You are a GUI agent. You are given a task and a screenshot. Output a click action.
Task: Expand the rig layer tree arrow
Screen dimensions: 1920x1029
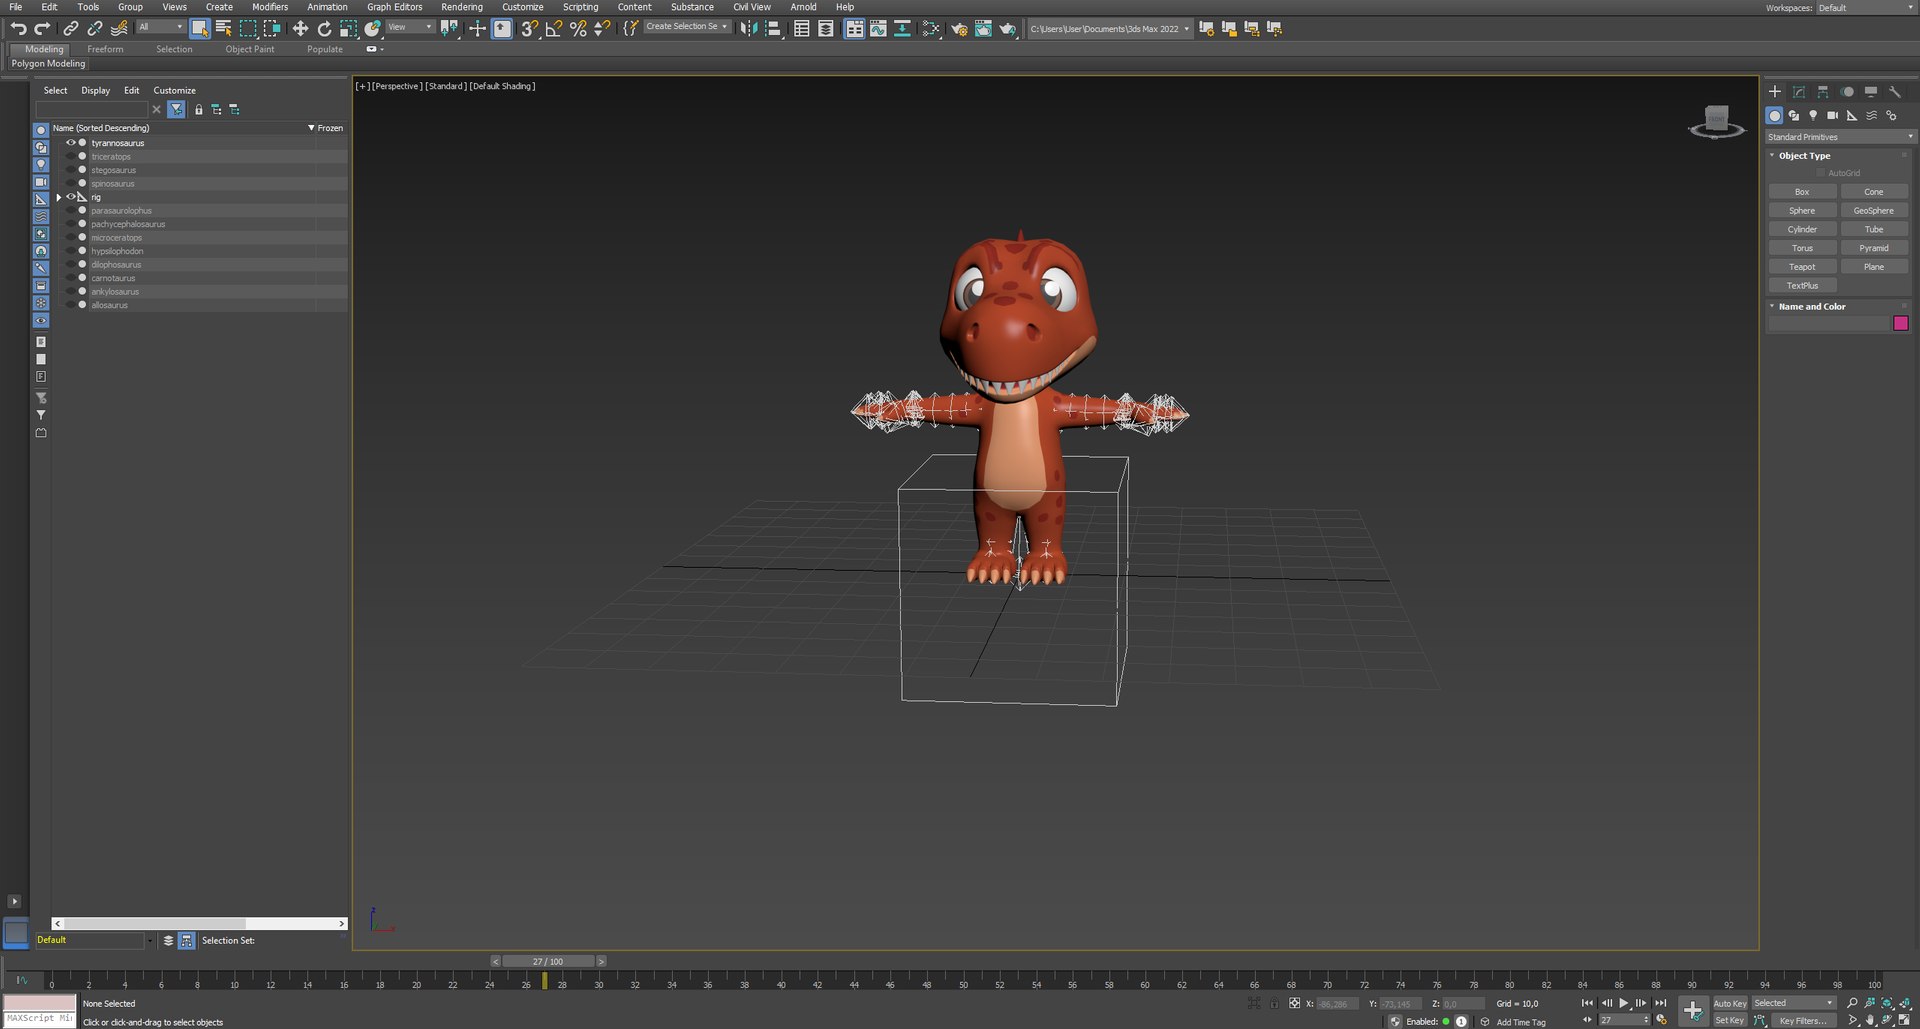[59, 197]
